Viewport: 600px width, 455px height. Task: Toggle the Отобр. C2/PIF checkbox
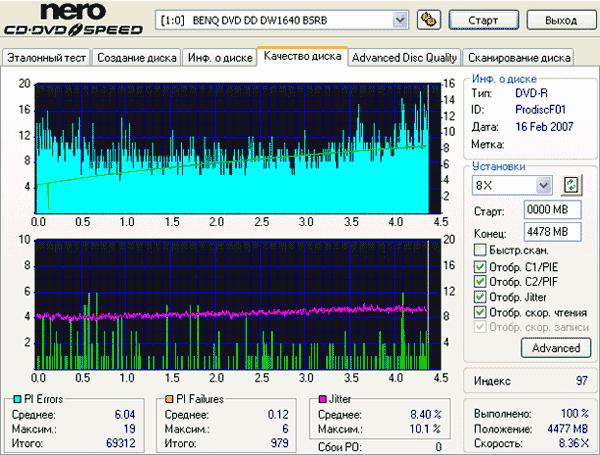[x=480, y=281]
